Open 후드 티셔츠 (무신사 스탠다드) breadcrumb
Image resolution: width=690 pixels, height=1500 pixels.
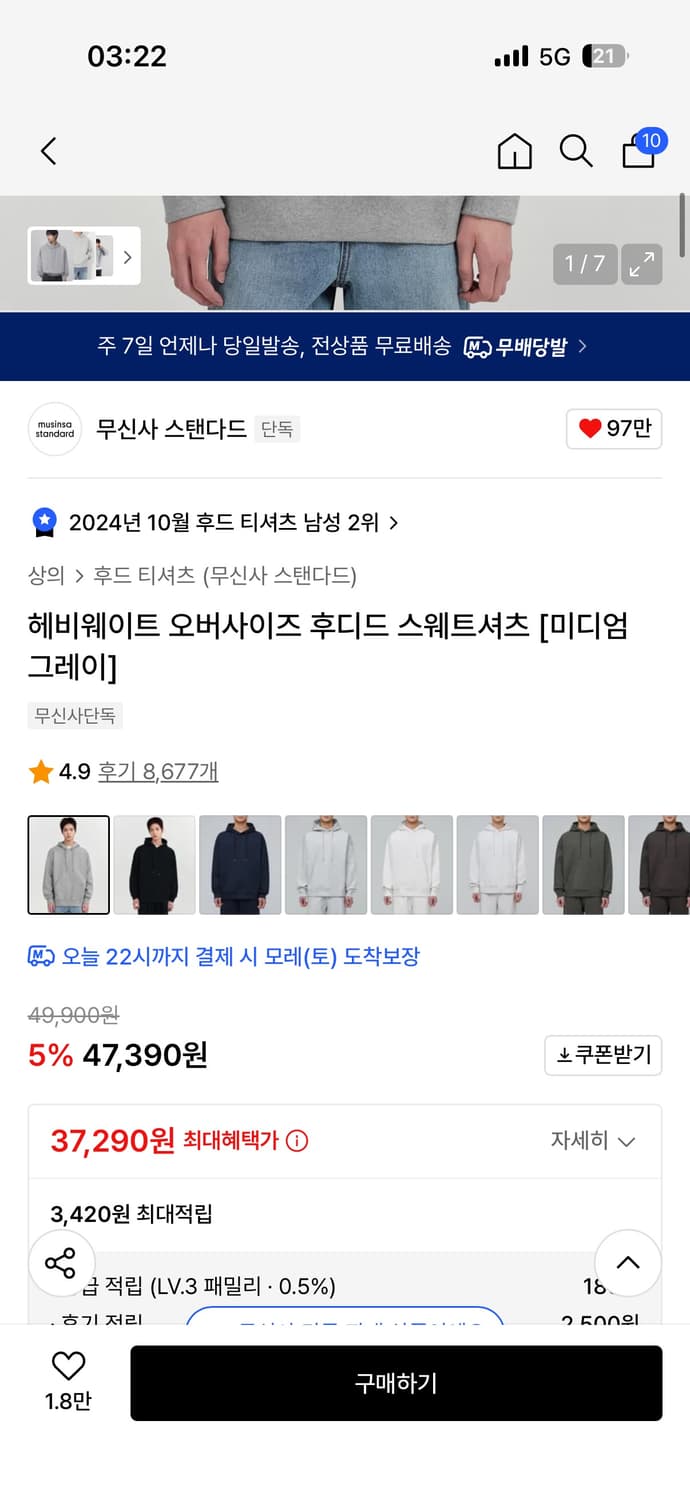click(225, 576)
